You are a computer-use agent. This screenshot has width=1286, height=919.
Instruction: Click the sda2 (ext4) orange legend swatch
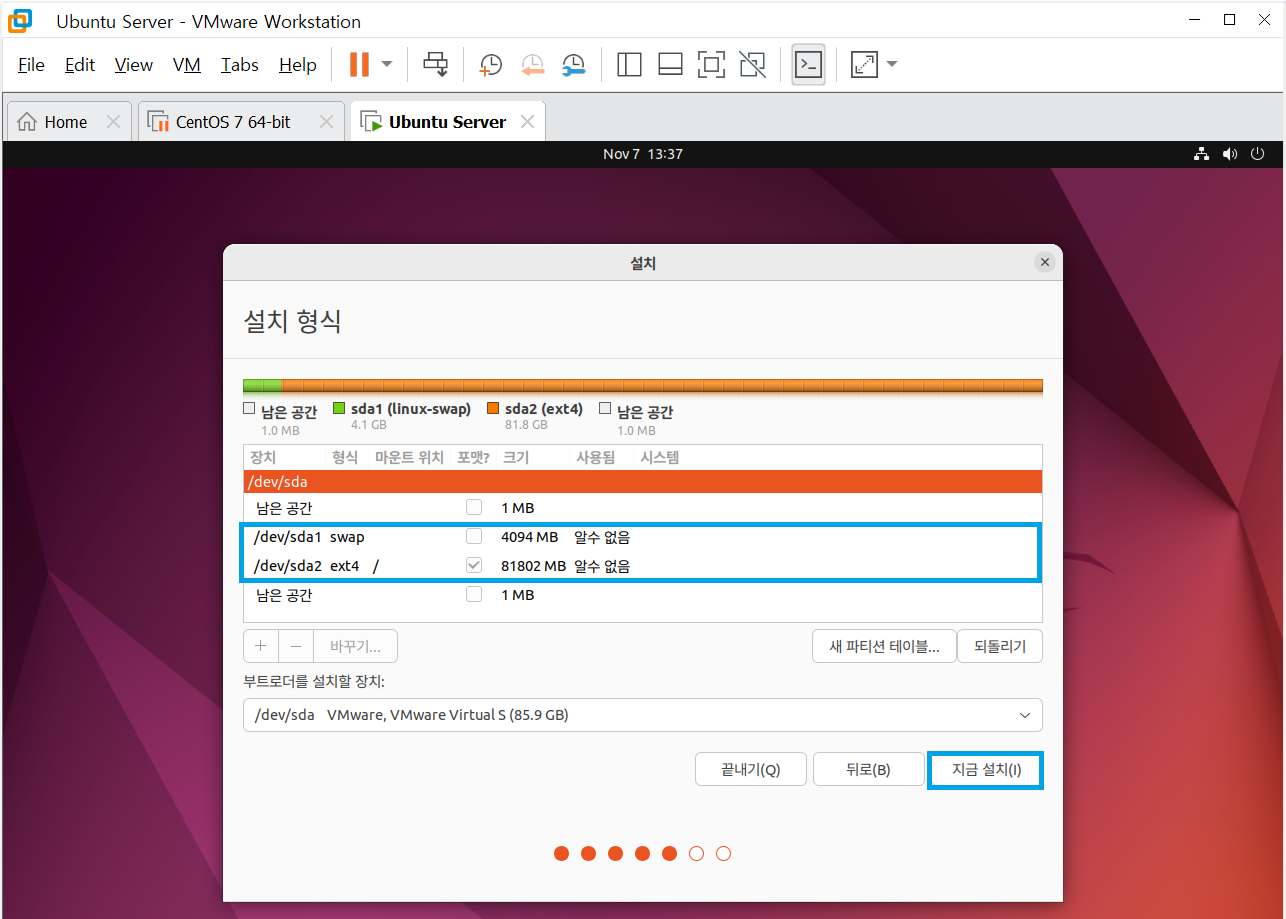(493, 408)
